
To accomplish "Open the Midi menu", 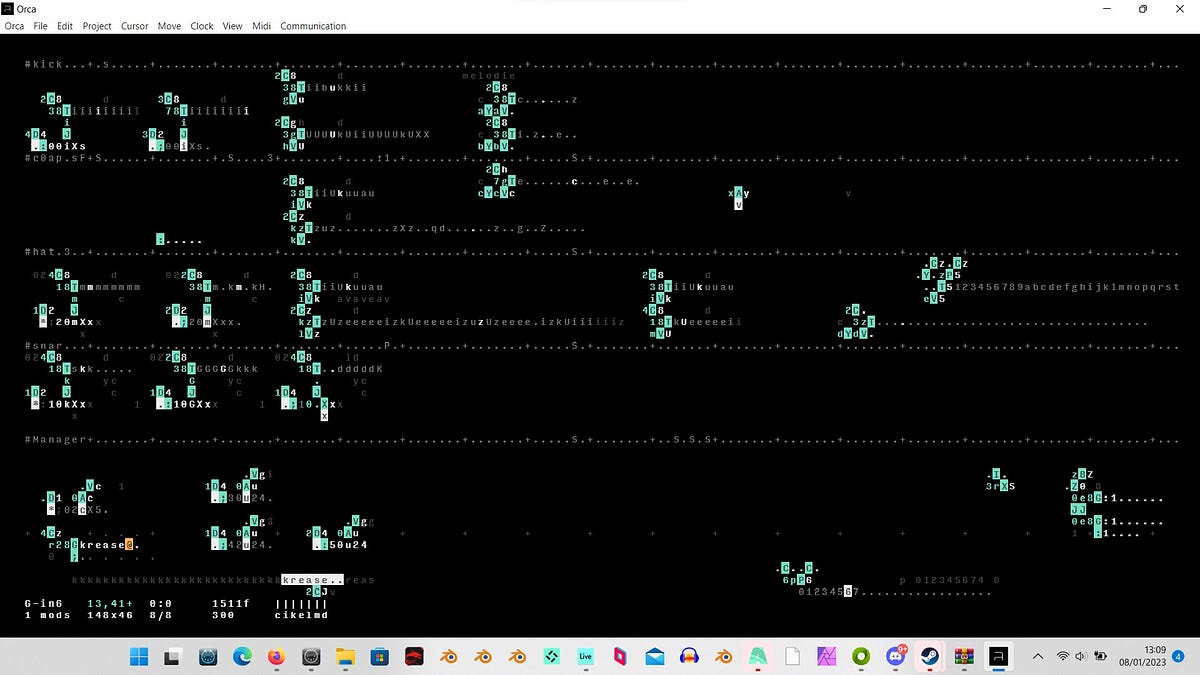I will 261,26.
